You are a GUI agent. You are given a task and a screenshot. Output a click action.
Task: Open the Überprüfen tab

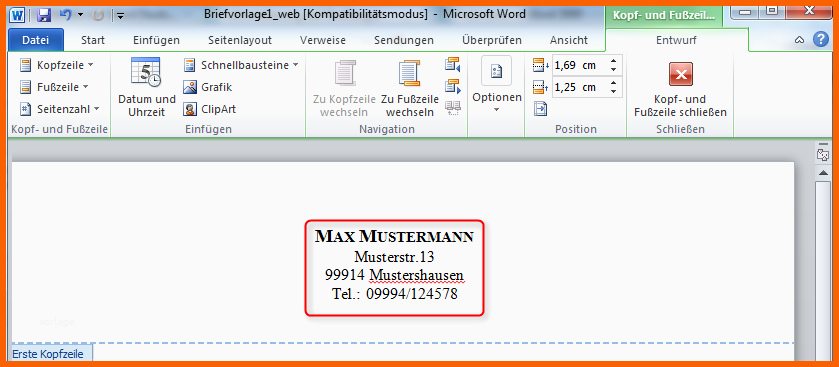click(x=492, y=40)
